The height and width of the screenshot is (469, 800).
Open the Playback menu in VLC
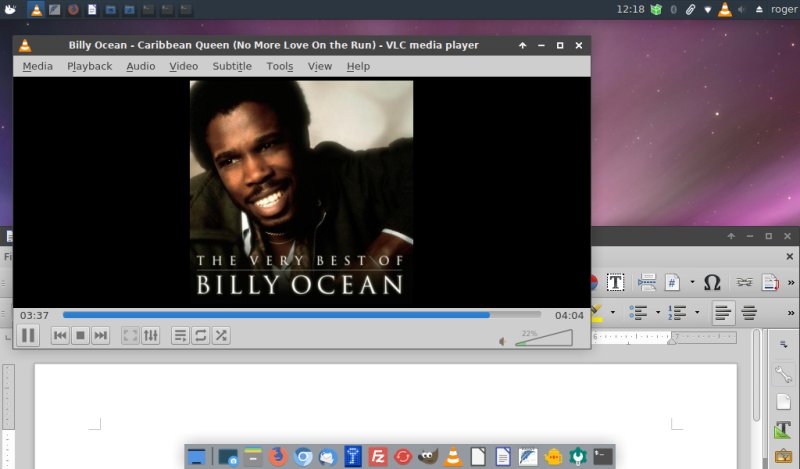point(89,67)
